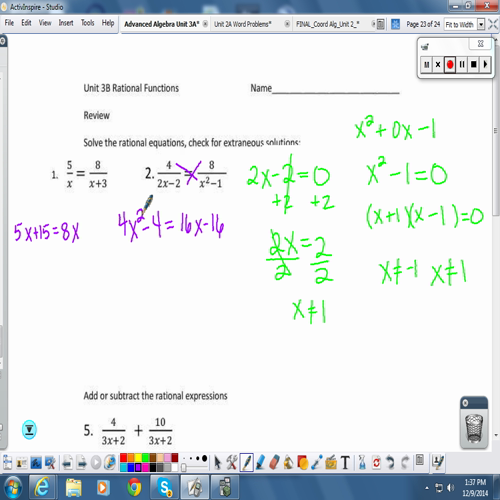Select the largest pen width dot
The height and width of the screenshot is (500, 500).
click(x=204, y=458)
